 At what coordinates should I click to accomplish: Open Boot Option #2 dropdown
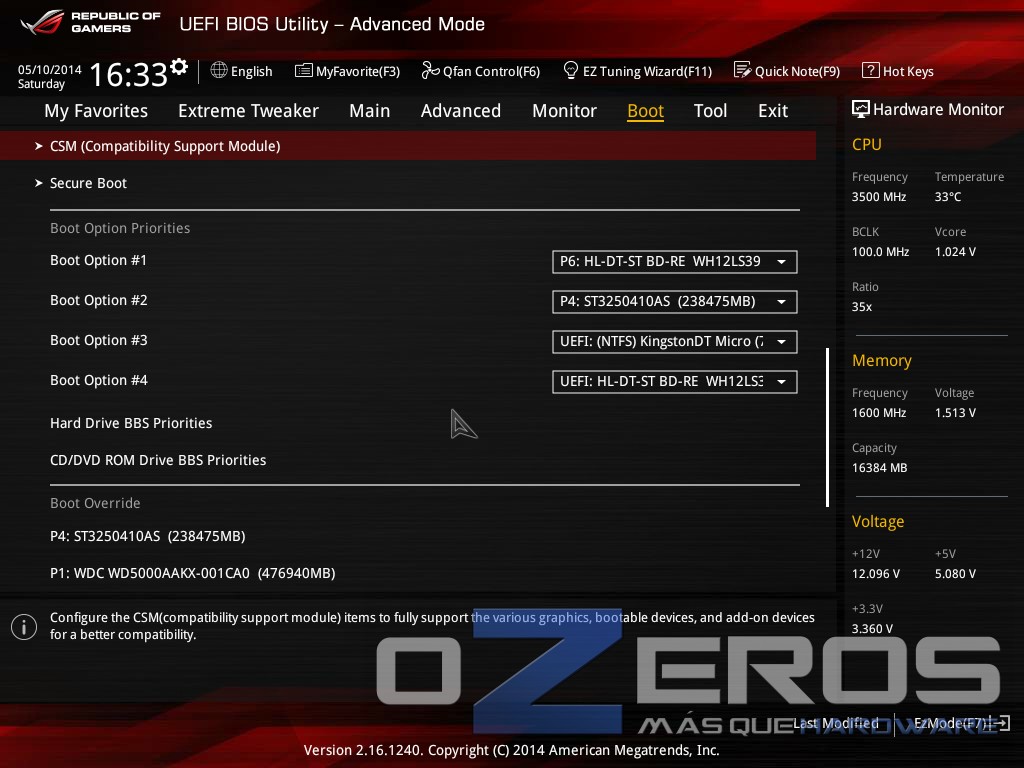675,301
